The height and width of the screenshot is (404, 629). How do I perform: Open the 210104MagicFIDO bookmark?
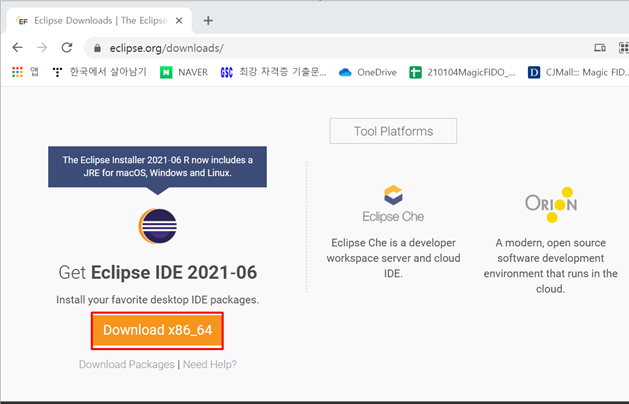pos(462,72)
